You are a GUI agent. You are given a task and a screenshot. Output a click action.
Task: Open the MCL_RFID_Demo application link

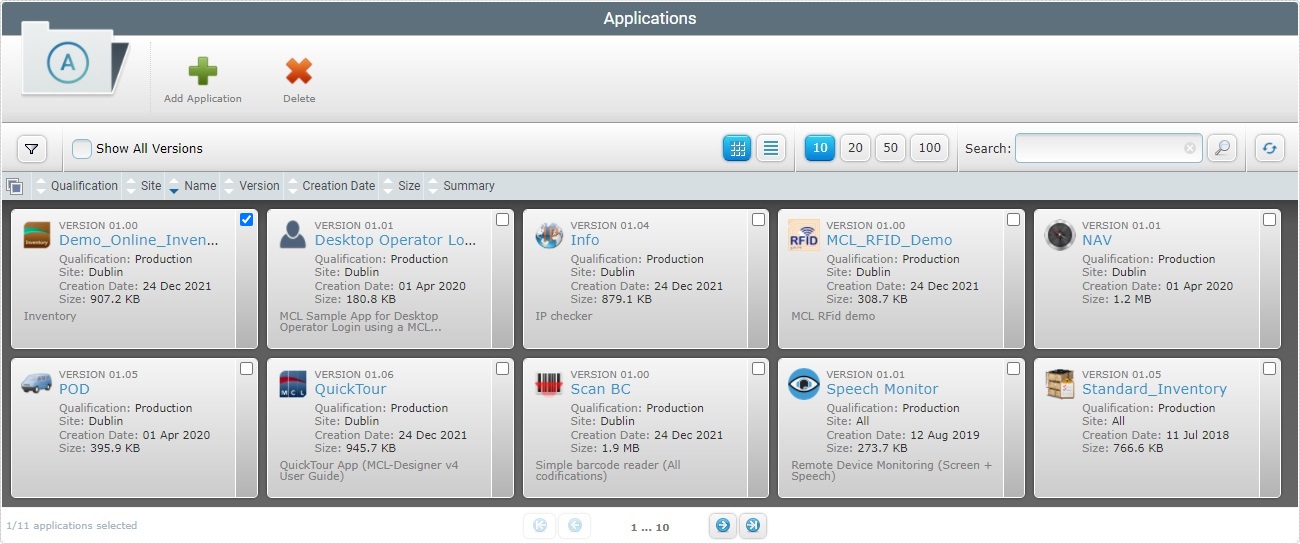[x=889, y=240]
